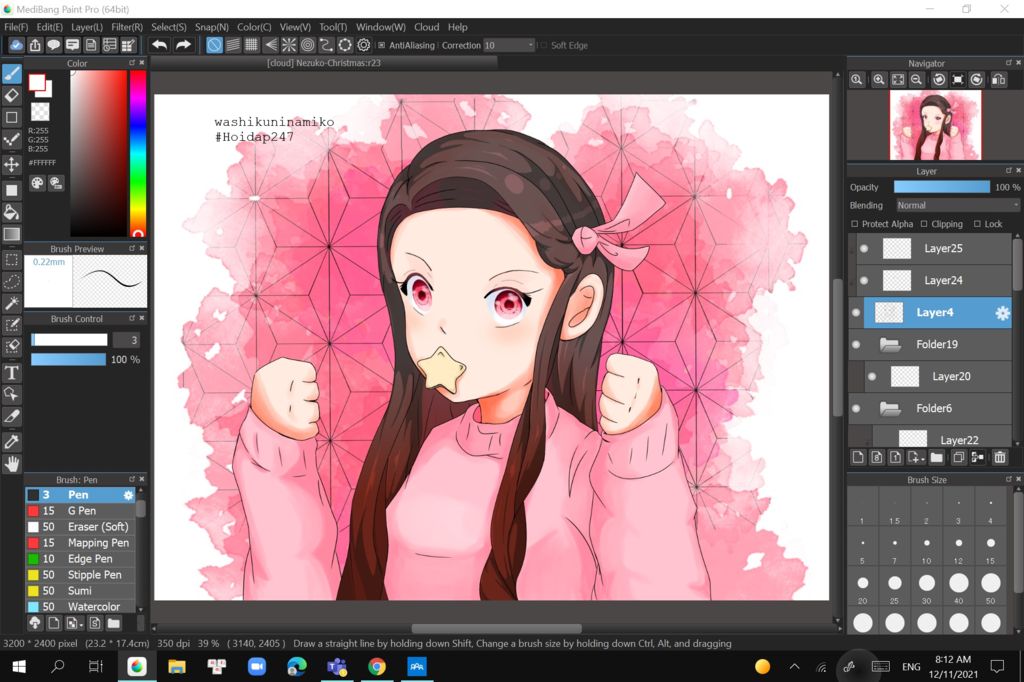Select the rectangular Select tool
Screen dimensions: 1024x682
click(12, 260)
